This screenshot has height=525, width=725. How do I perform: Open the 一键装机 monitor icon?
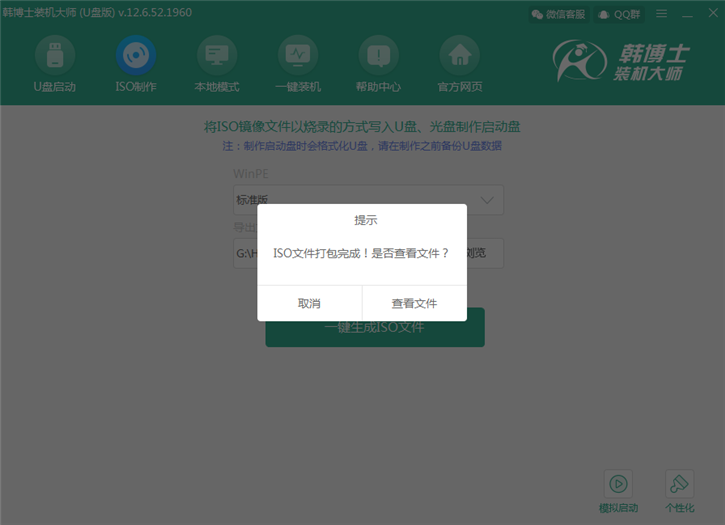pyautogui.click(x=298, y=56)
